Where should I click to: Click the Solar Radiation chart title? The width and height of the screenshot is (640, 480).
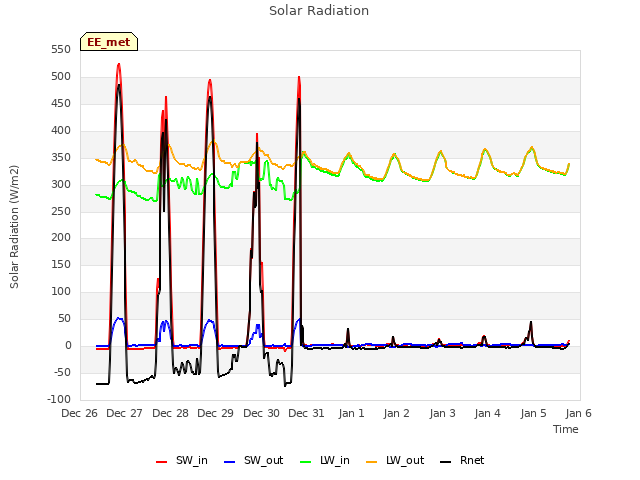[x=319, y=11]
